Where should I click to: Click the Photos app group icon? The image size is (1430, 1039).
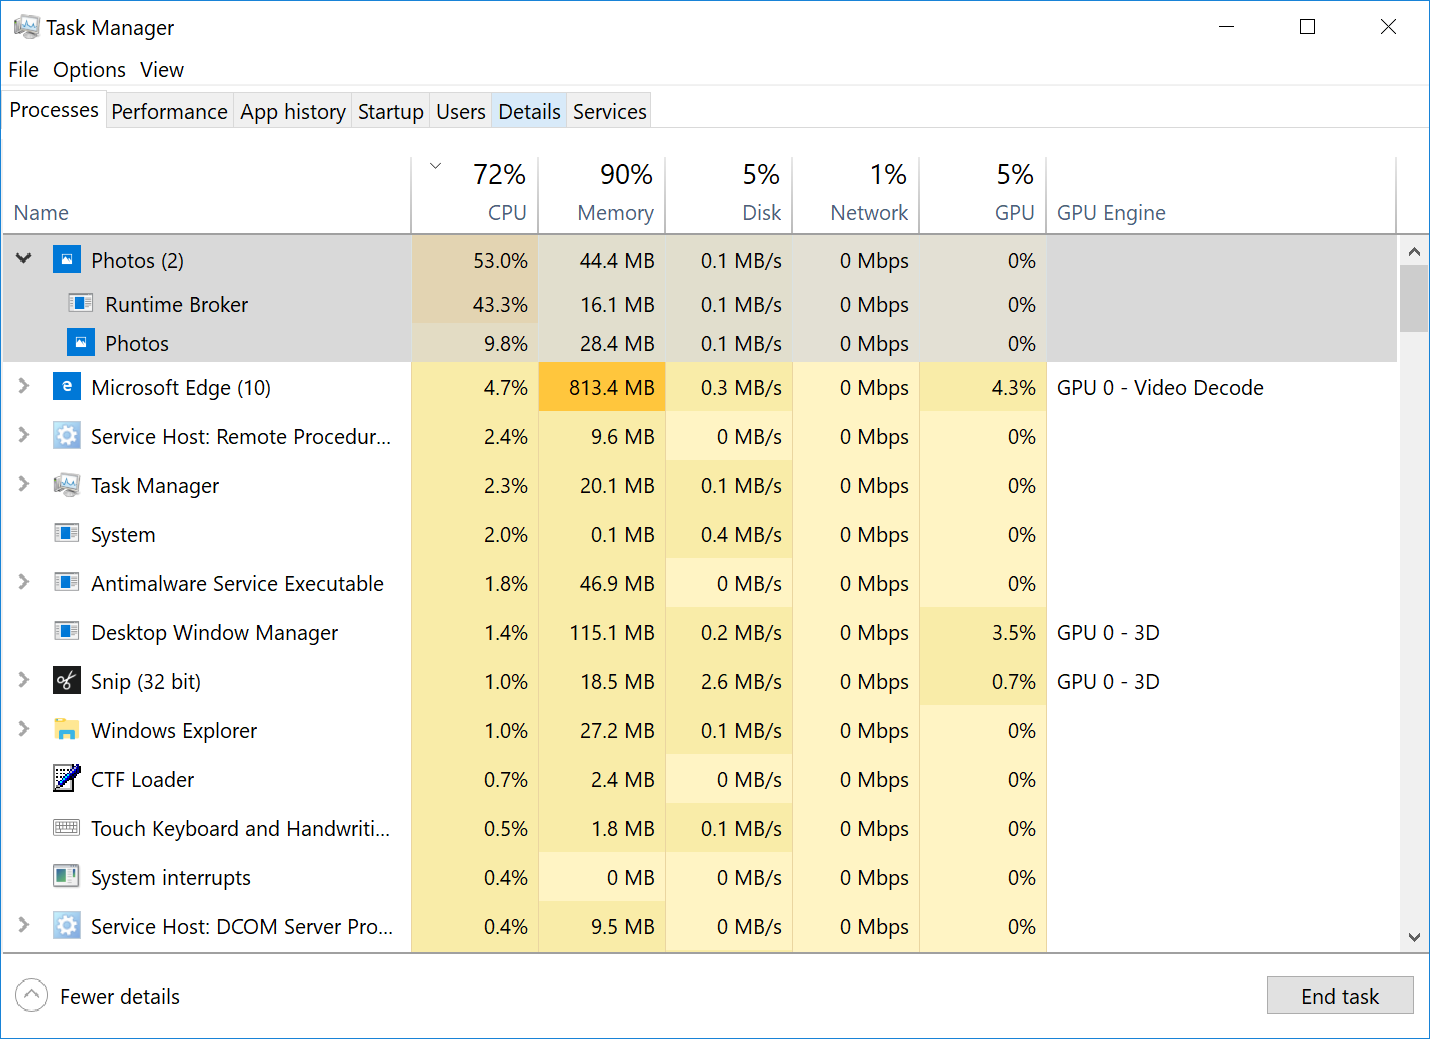(66, 260)
